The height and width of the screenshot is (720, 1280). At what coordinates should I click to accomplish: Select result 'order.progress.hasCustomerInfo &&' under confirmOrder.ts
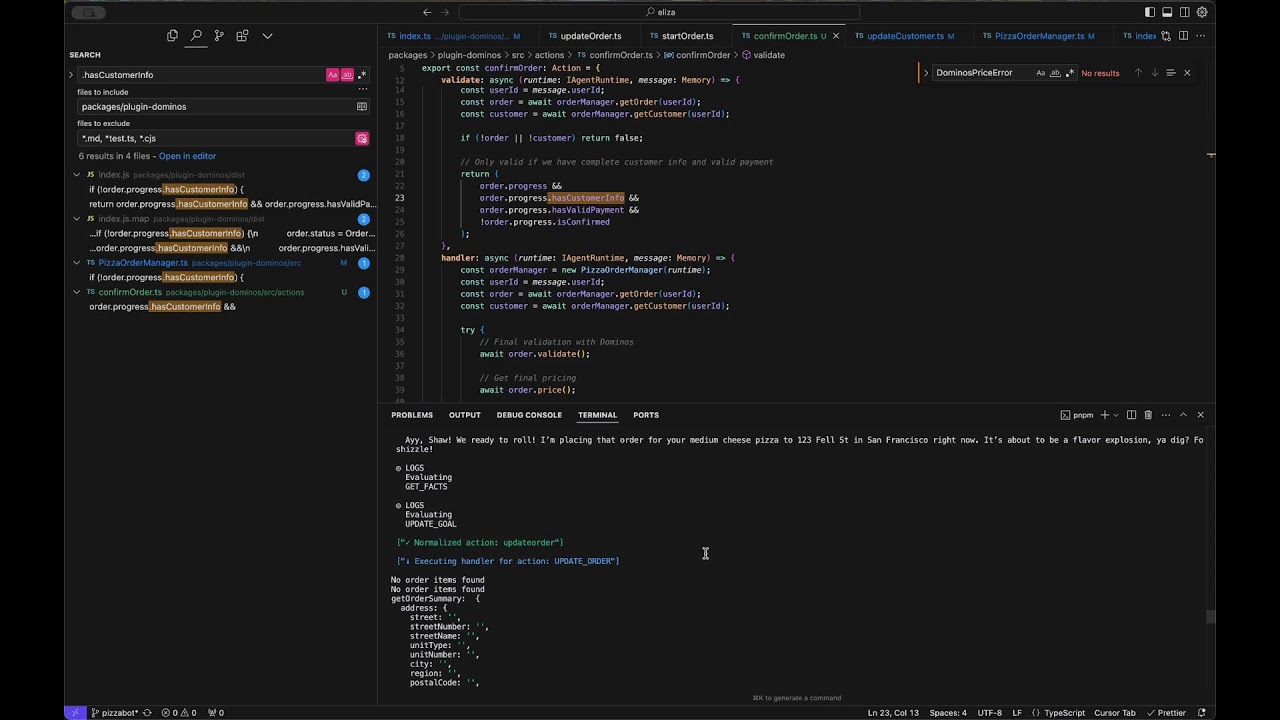coord(163,307)
